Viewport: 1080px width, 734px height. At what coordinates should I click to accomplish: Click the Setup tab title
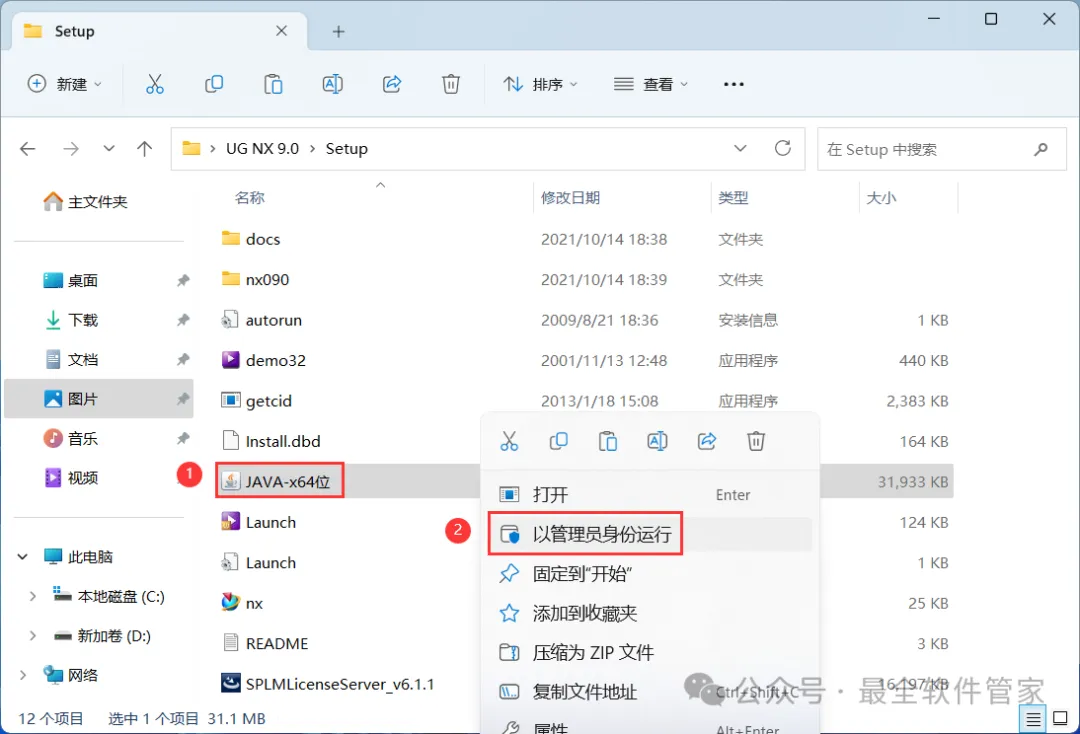[x=74, y=32]
